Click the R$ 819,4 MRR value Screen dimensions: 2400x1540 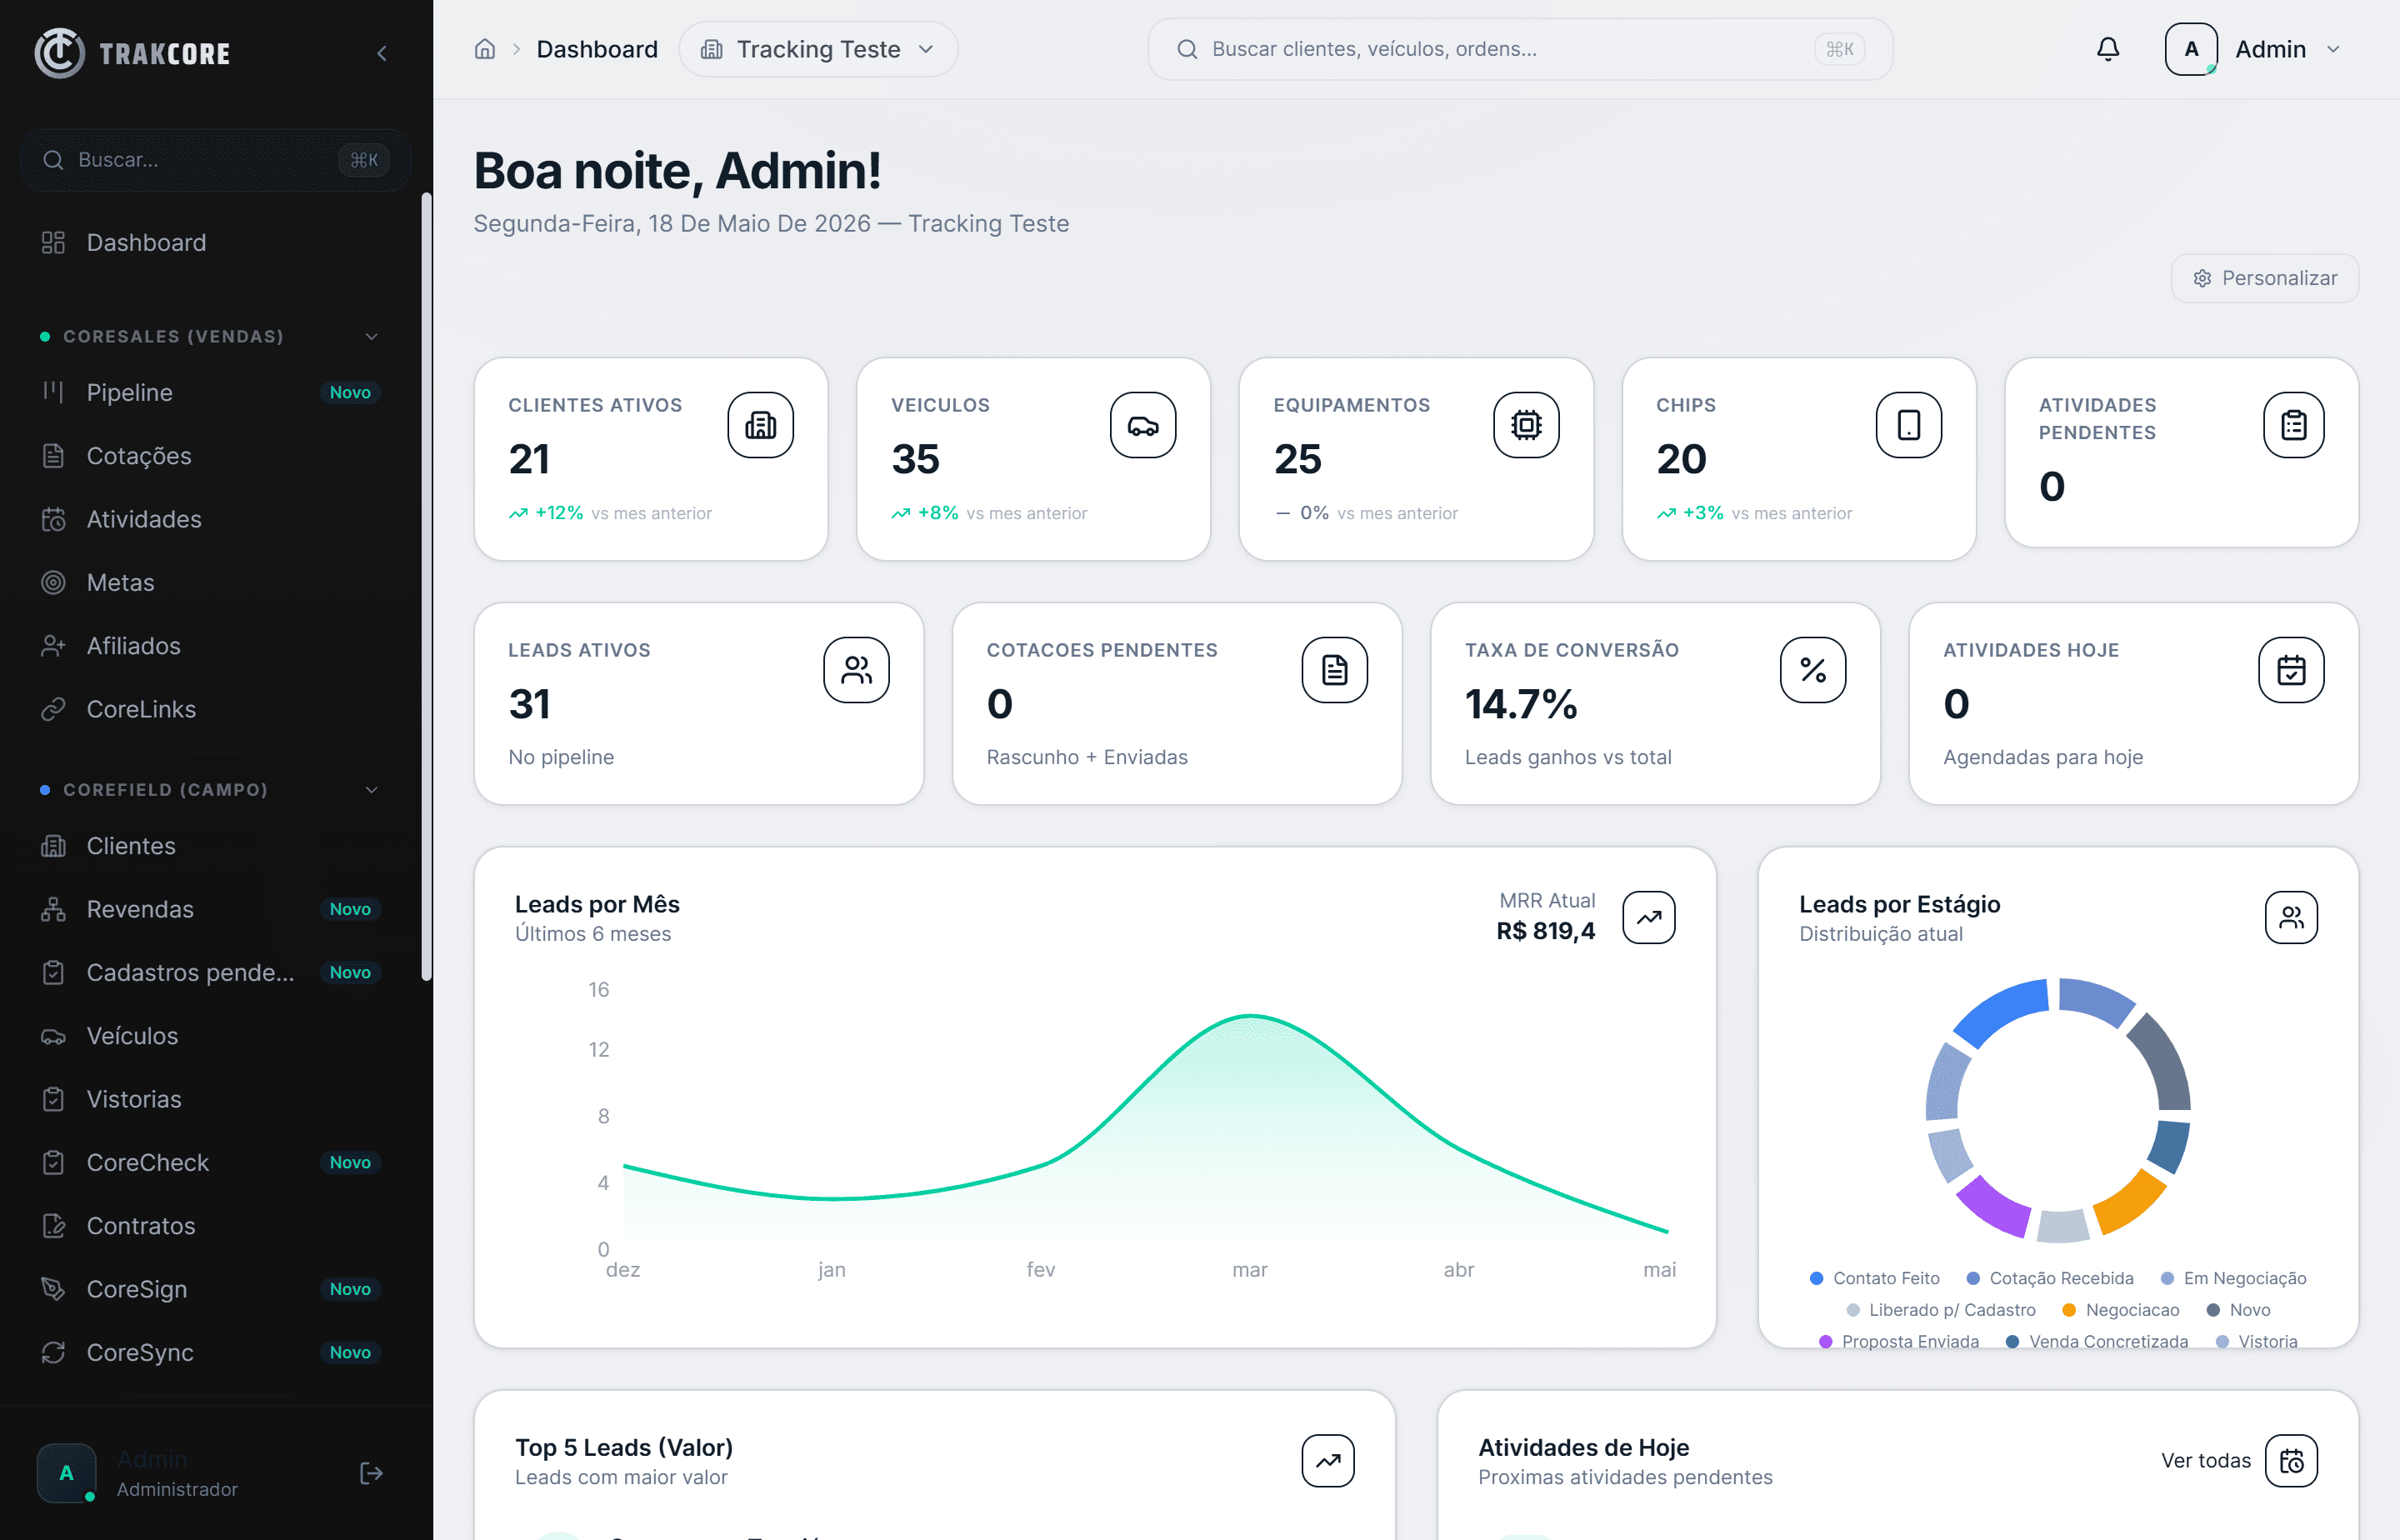(1545, 932)
